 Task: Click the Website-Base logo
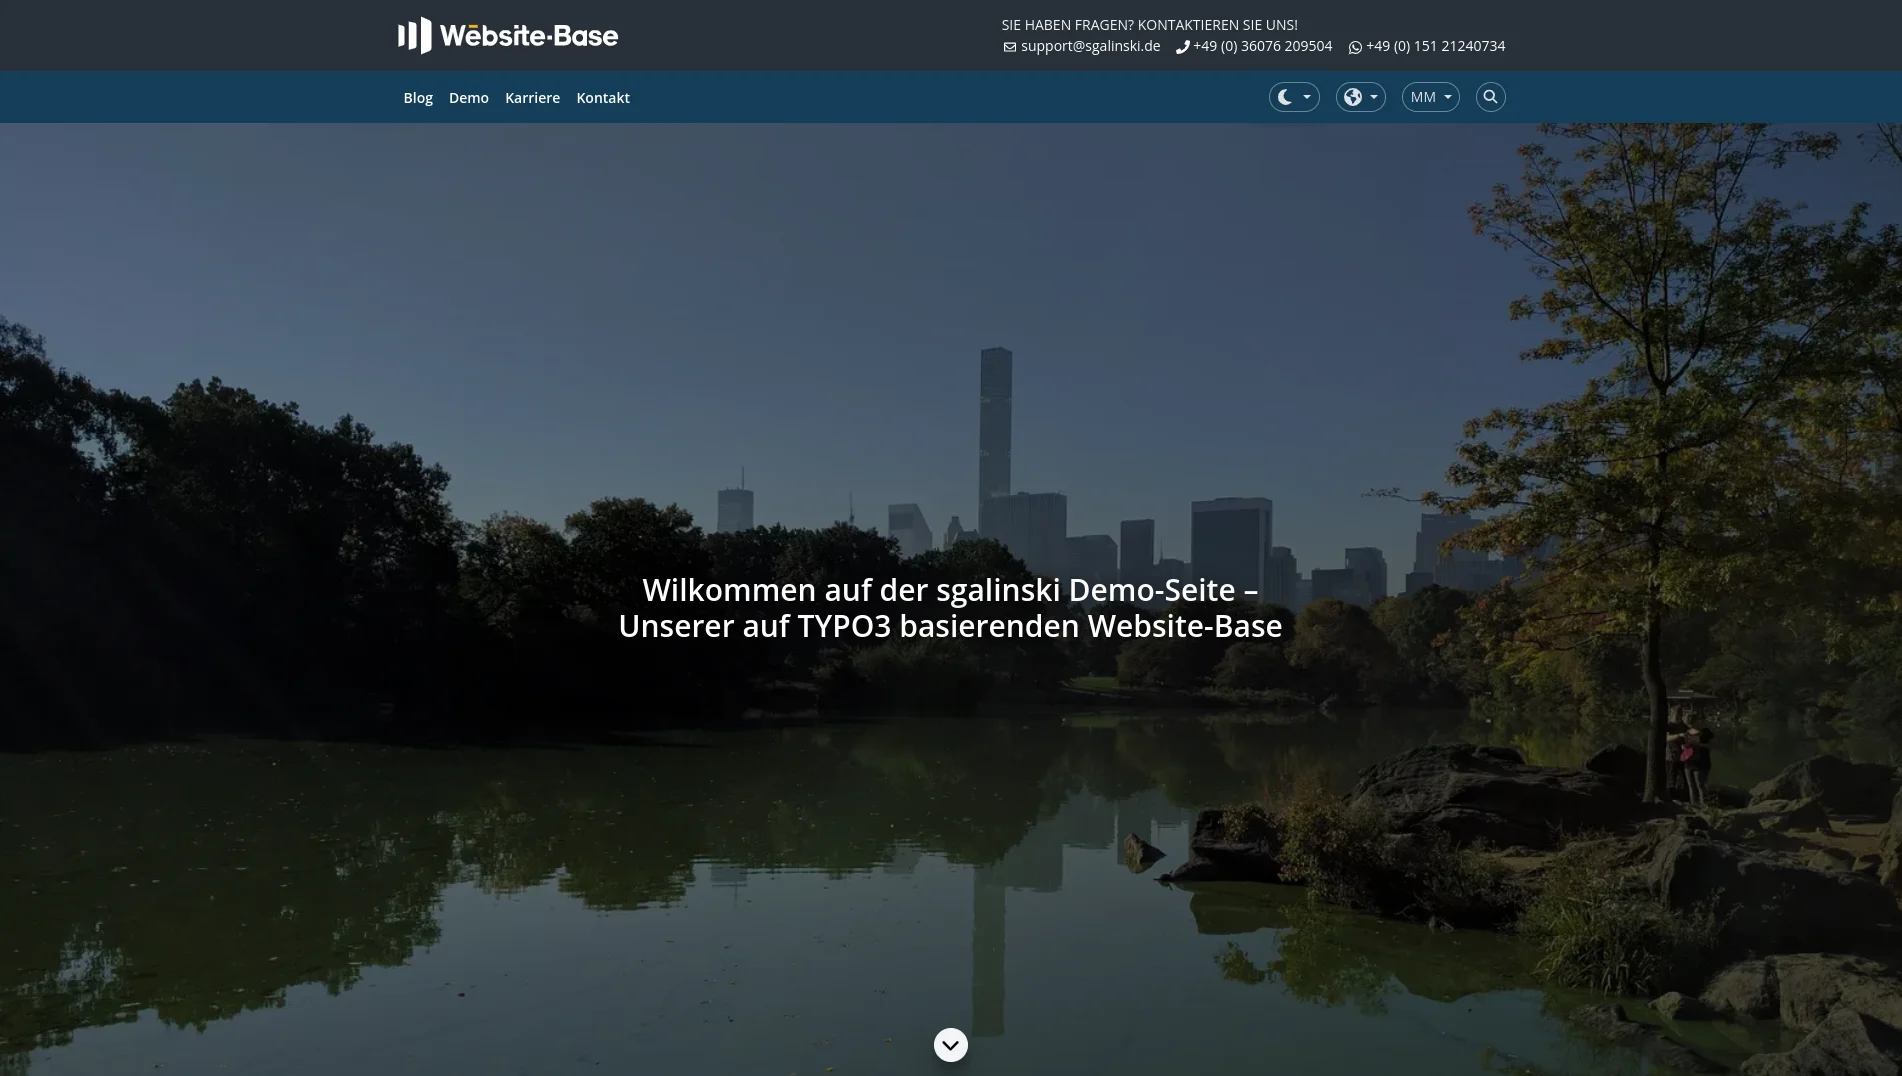(507, 35)
